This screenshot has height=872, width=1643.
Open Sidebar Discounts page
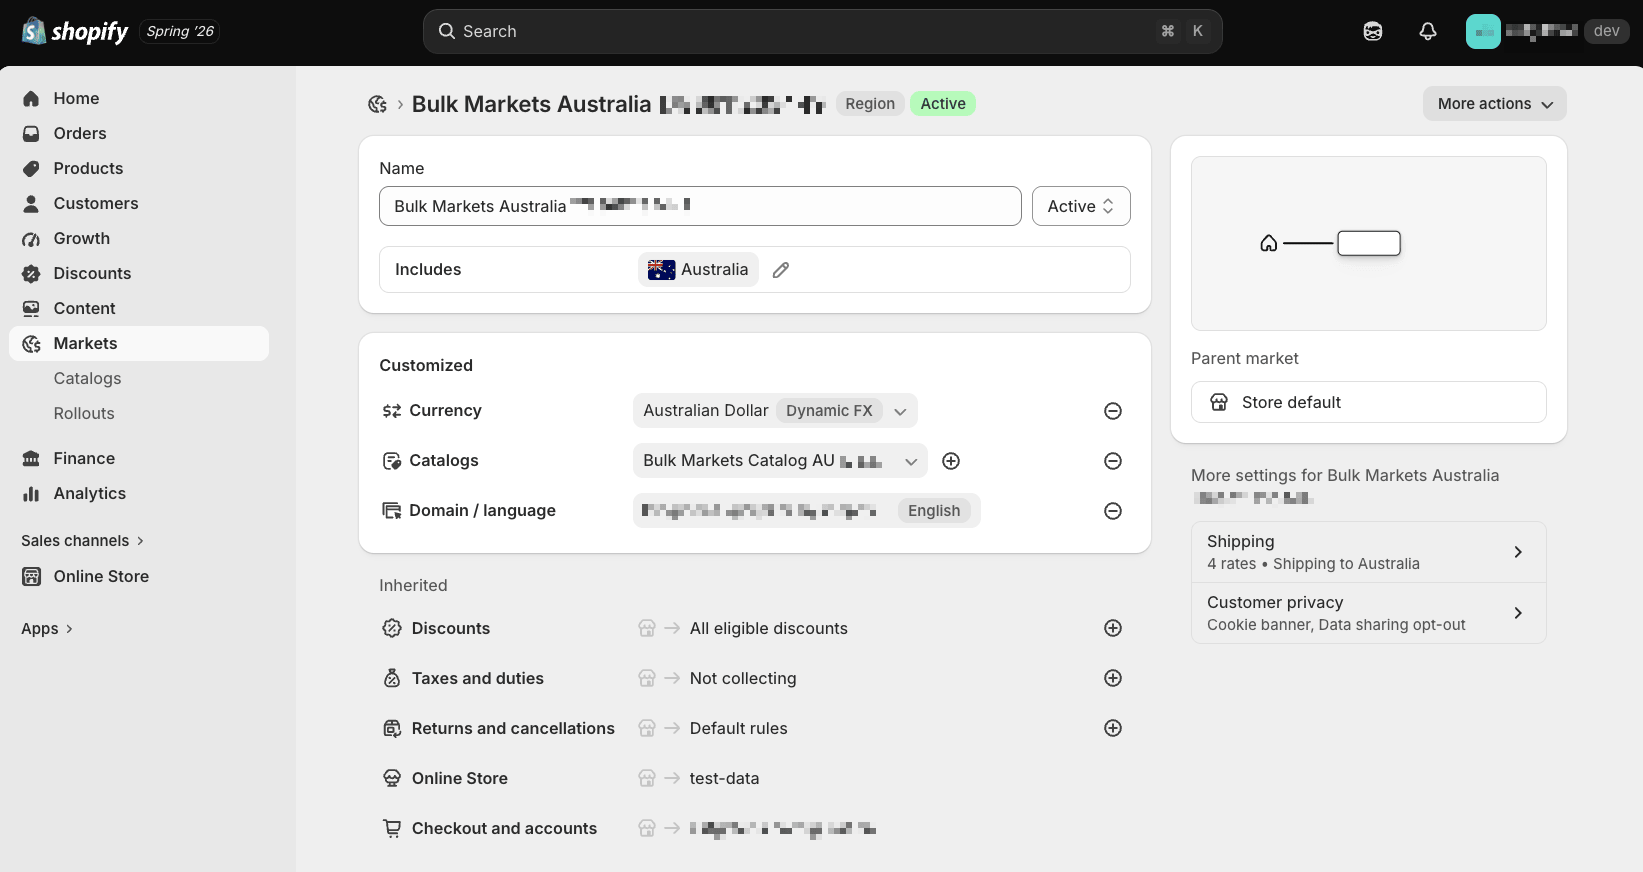tap(139, 273)
